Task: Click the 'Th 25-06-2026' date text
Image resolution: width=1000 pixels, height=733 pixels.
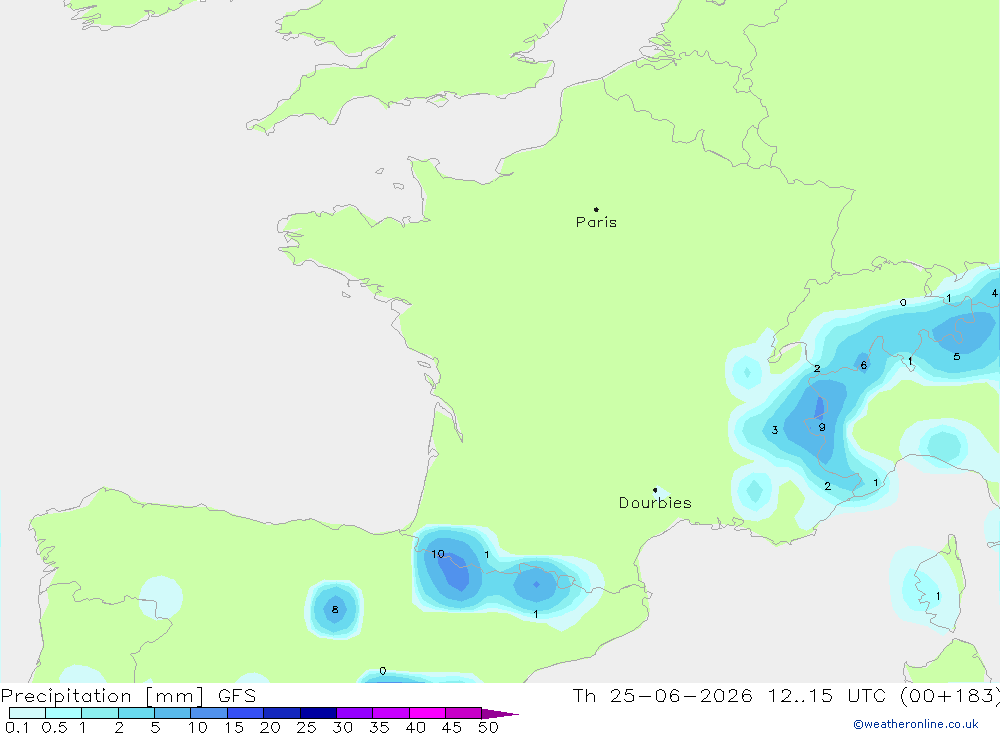Action: [662, 696]
